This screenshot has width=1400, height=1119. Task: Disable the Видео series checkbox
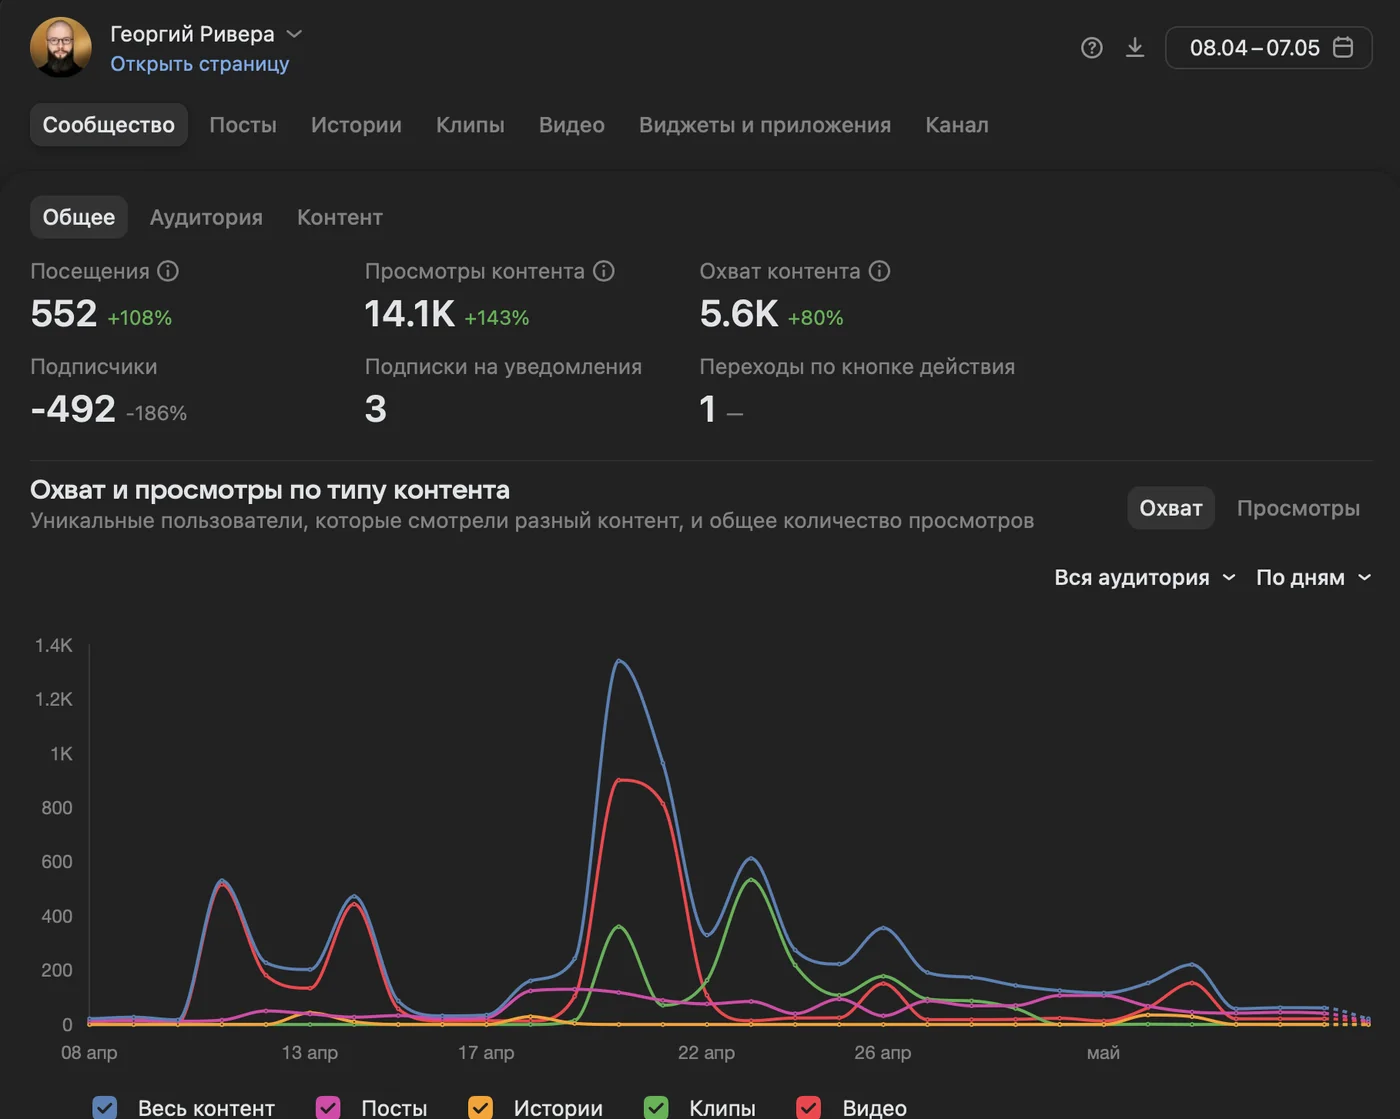(809, 1108)
